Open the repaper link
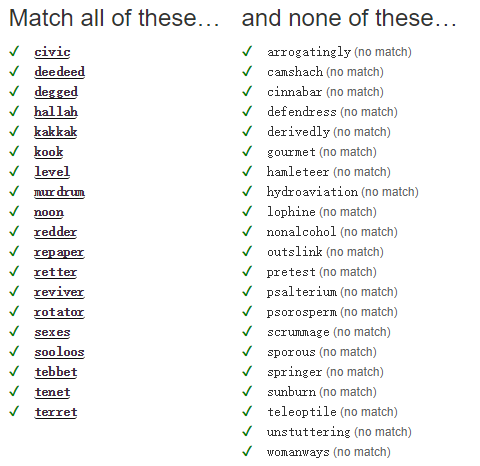The width and height of the screenshot is (480, 466). [59, 252]
